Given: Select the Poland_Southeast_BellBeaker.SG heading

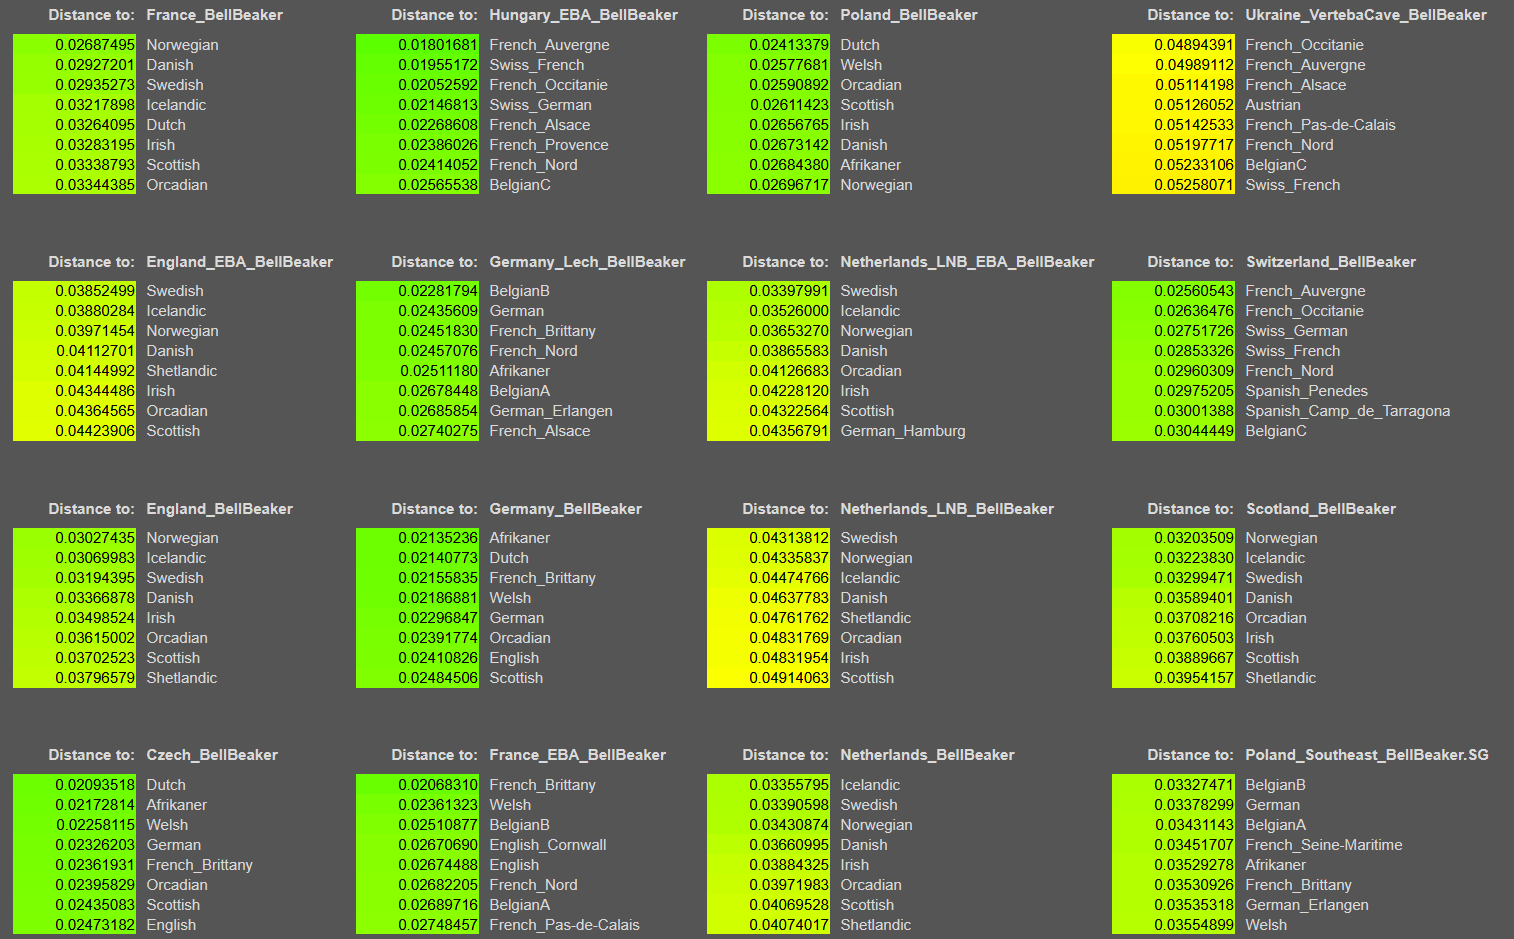Looking at the screenshot, I should pyautogui.click(x=1367, y=755).
